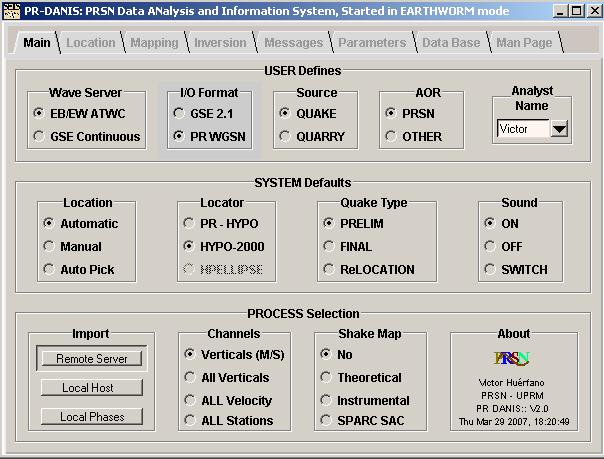Set Shake Map to No
The width and height of the screenshot is (604, 459).
[x=336, y=354]
